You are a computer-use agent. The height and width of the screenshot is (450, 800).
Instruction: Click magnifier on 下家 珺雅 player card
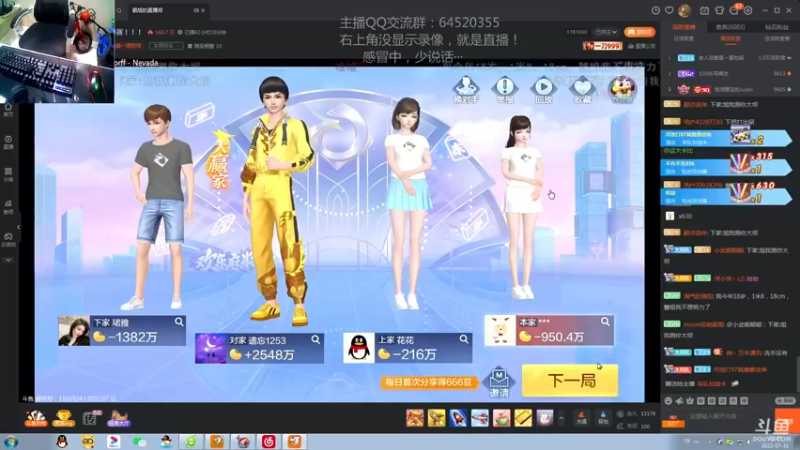tap(179, 322)
